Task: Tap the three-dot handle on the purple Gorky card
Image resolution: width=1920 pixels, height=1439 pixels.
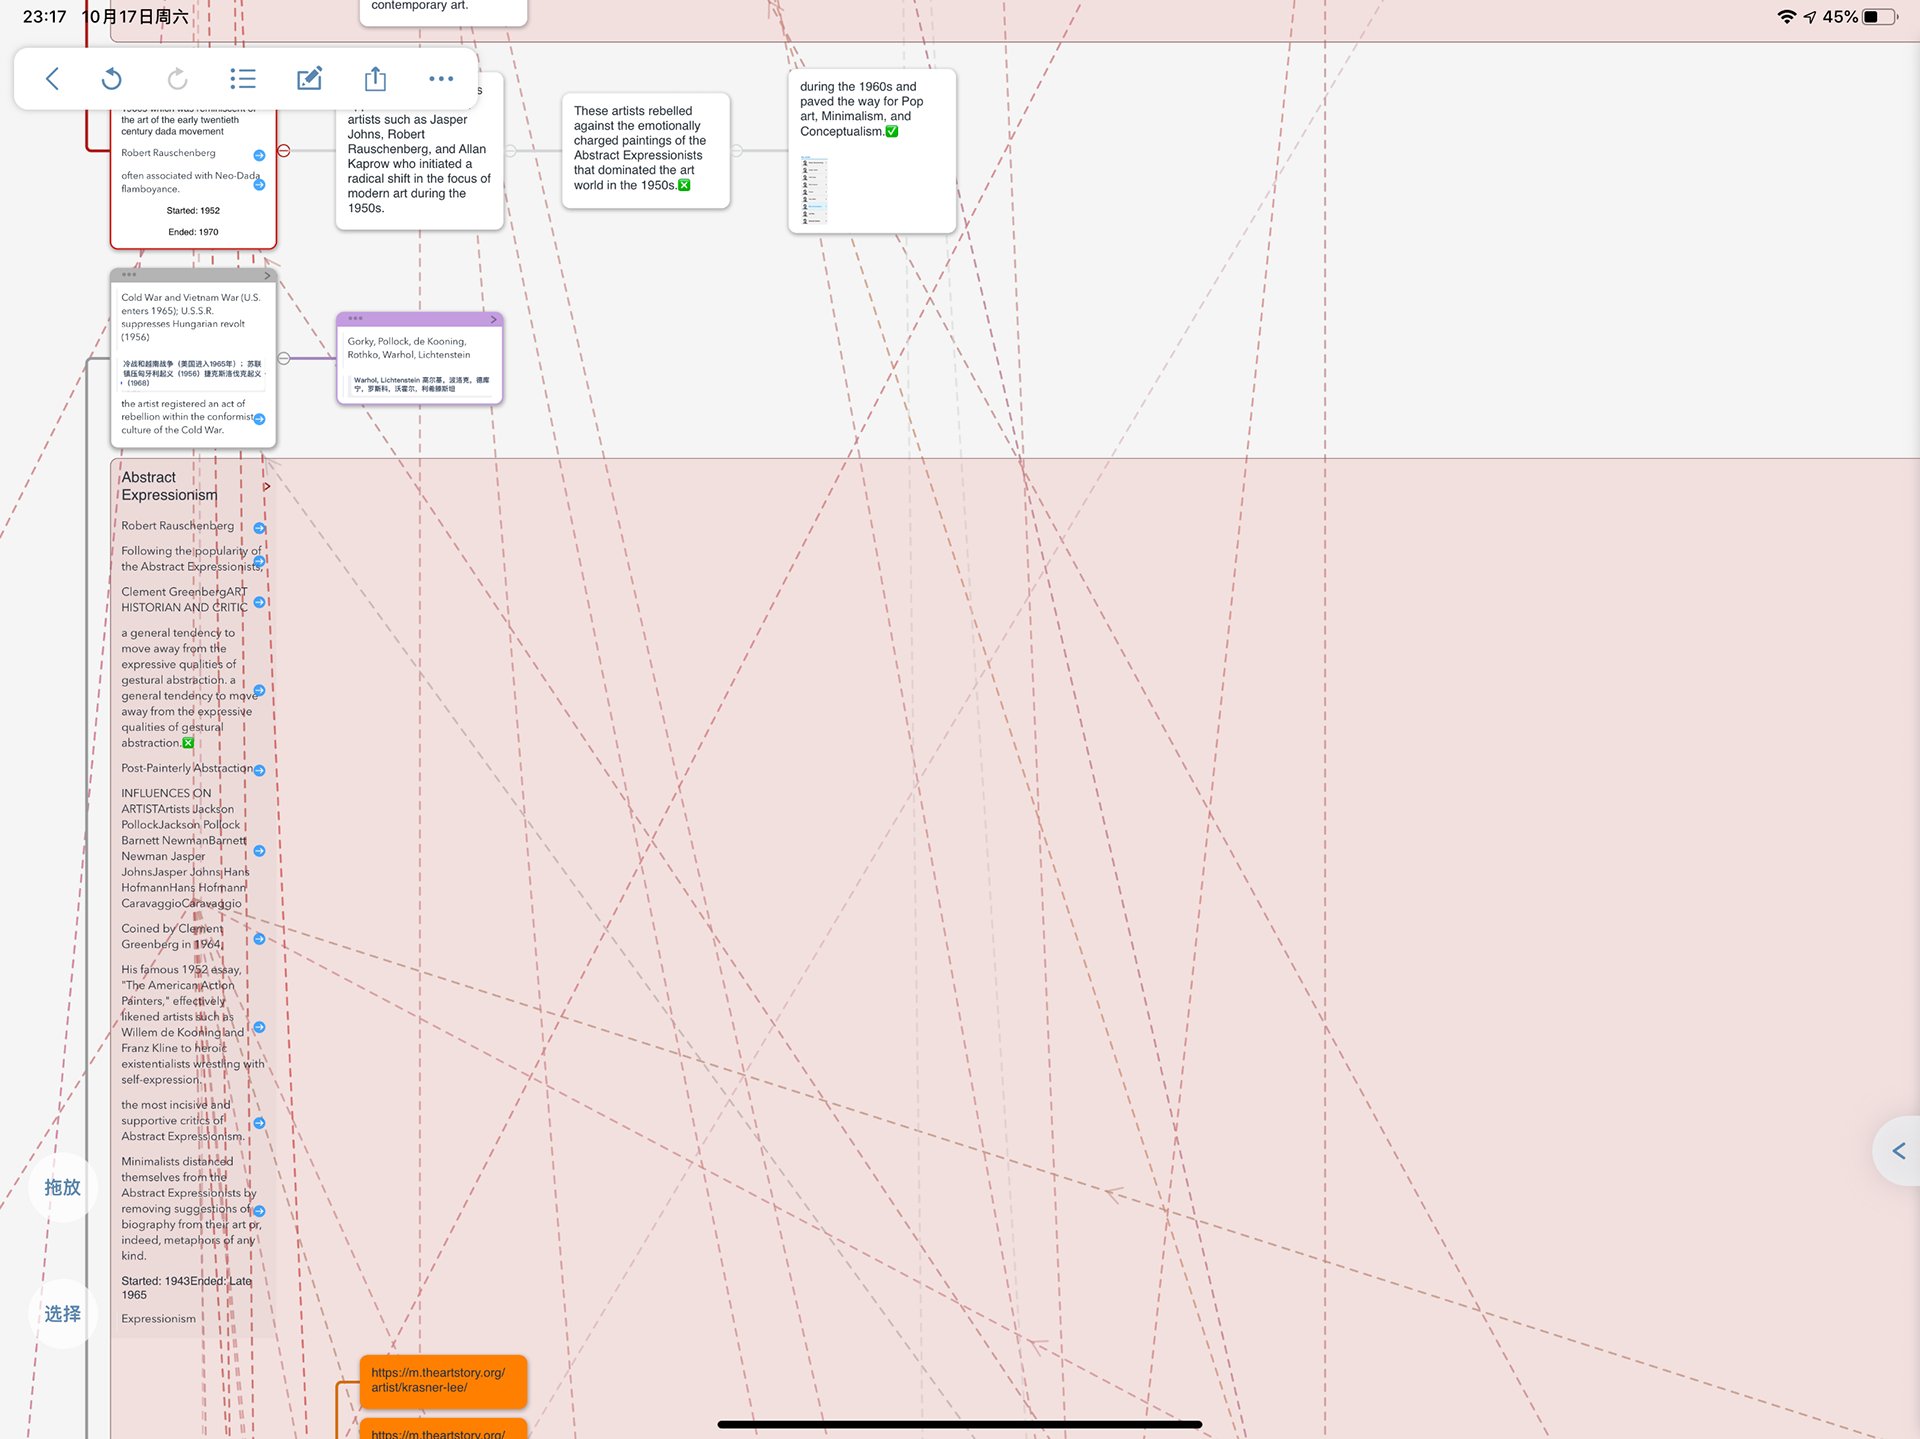Action: pyautogui.click(x=355, y=318)
